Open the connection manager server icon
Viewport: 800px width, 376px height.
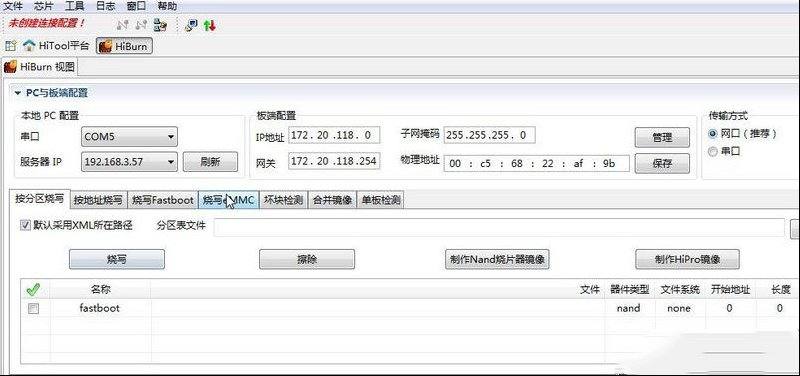pos(160,24)
